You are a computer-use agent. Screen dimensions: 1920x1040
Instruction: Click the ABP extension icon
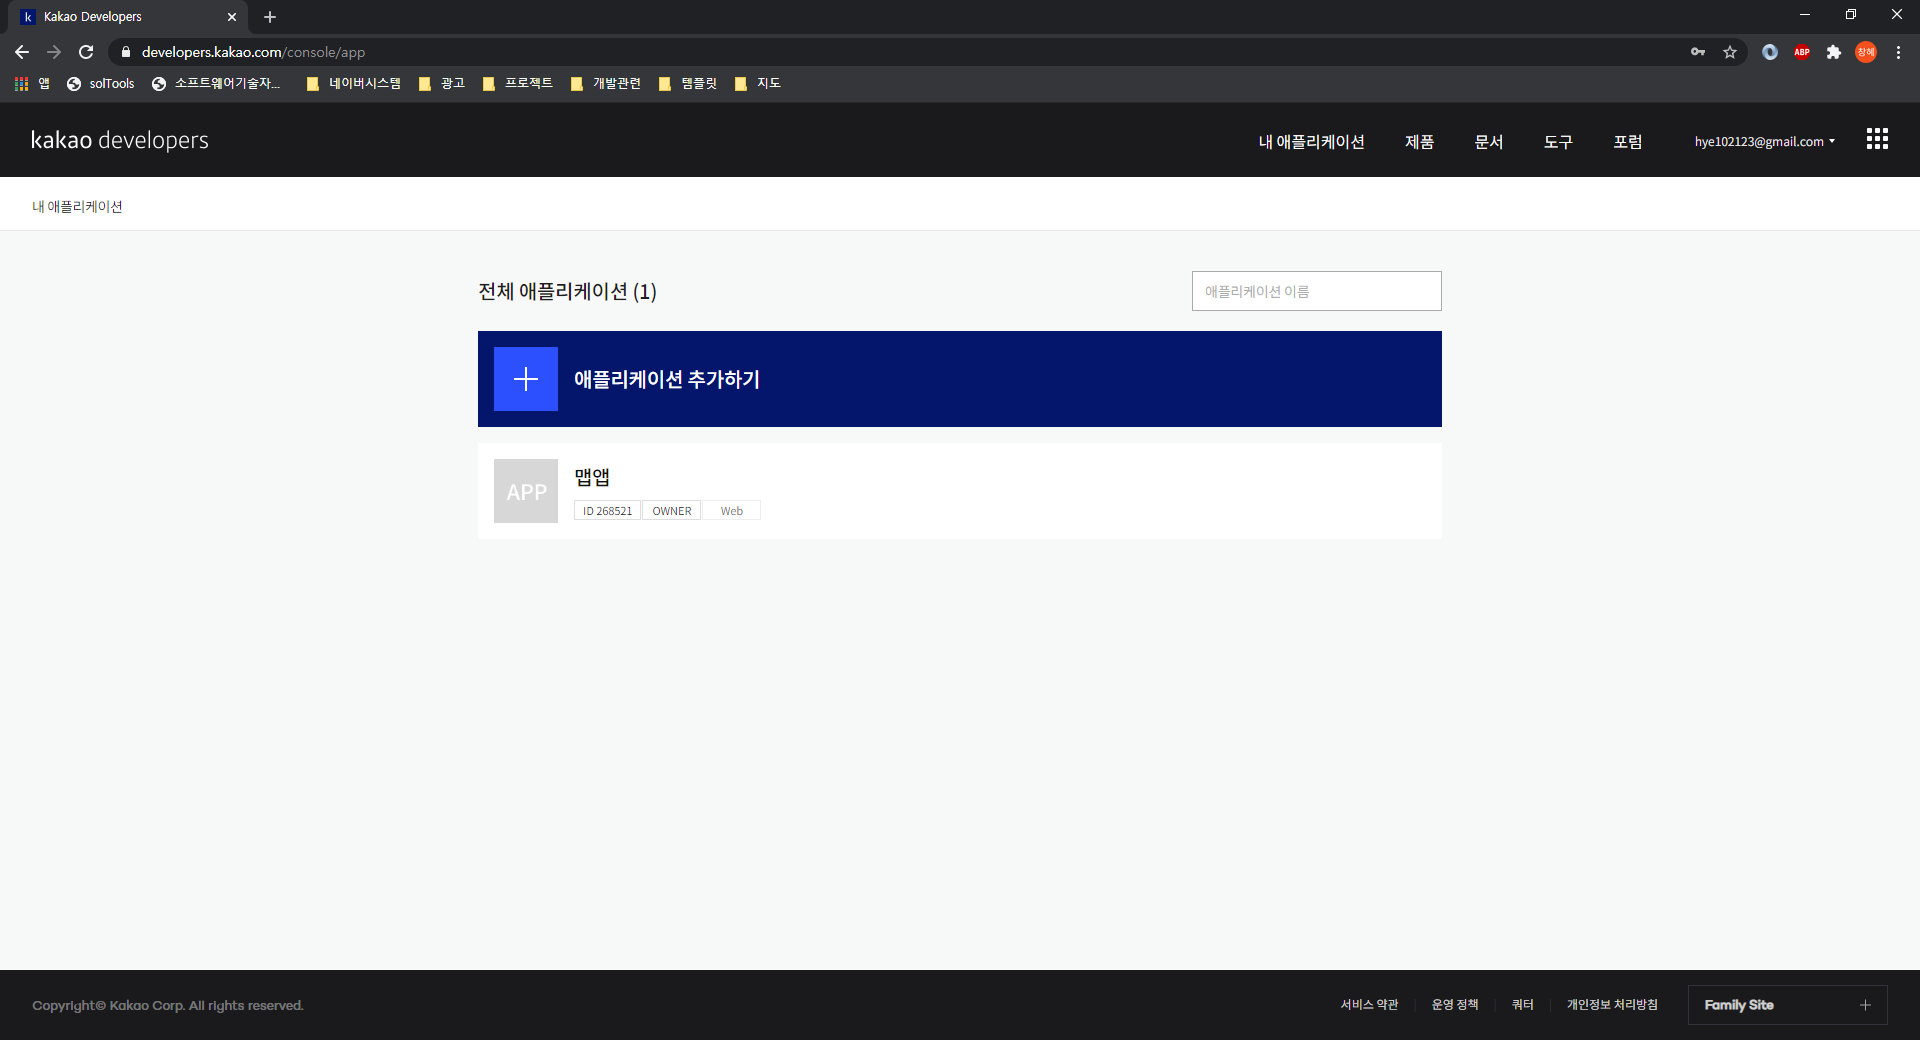pos(1802,52)
